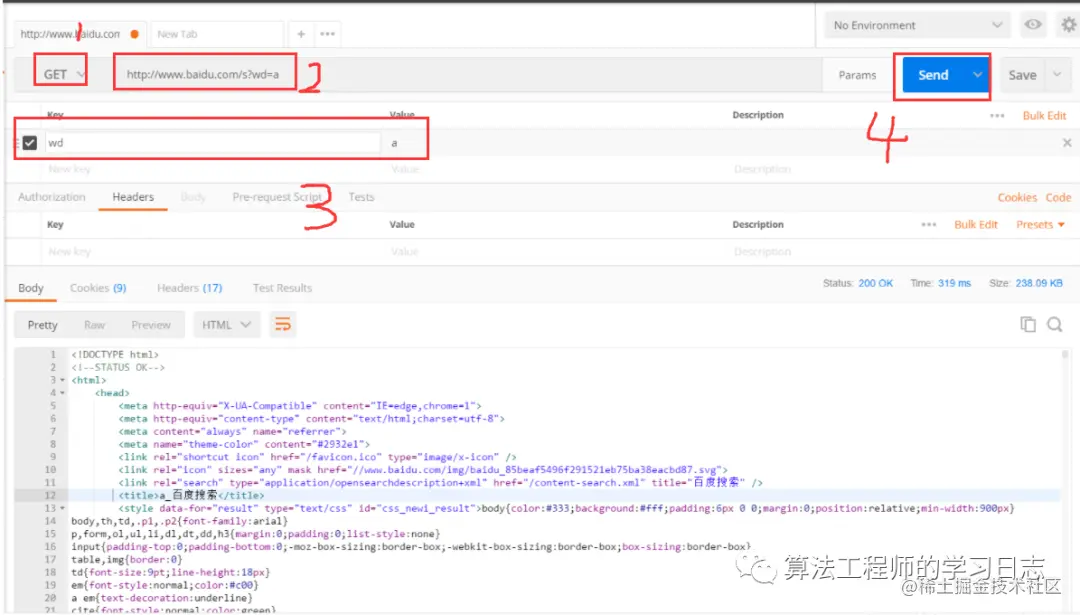Image resolution: width=1080 pixels, height=615 pixels.
Task: Collapse the style tag at line 13
Action: [63, 509]
